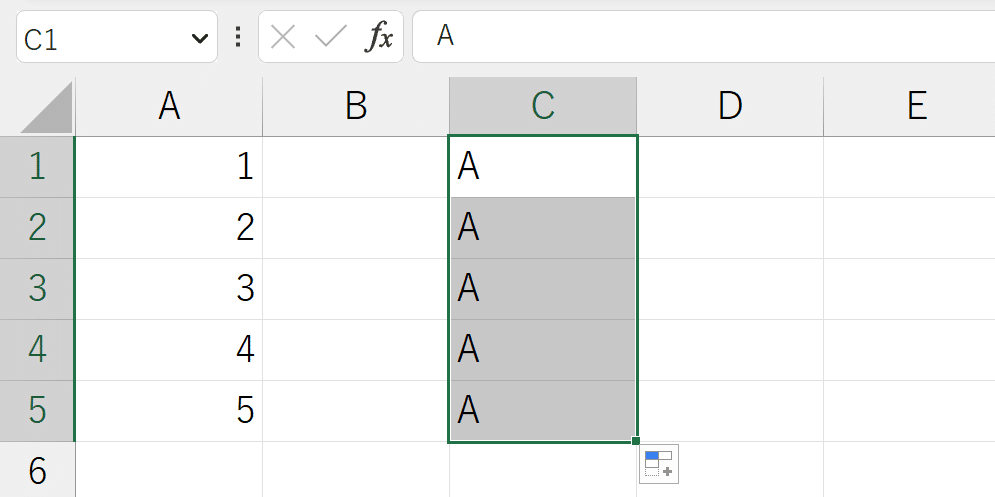Select column E header
This screenshot has width=995, height=497.
click(x=909, y=106)
